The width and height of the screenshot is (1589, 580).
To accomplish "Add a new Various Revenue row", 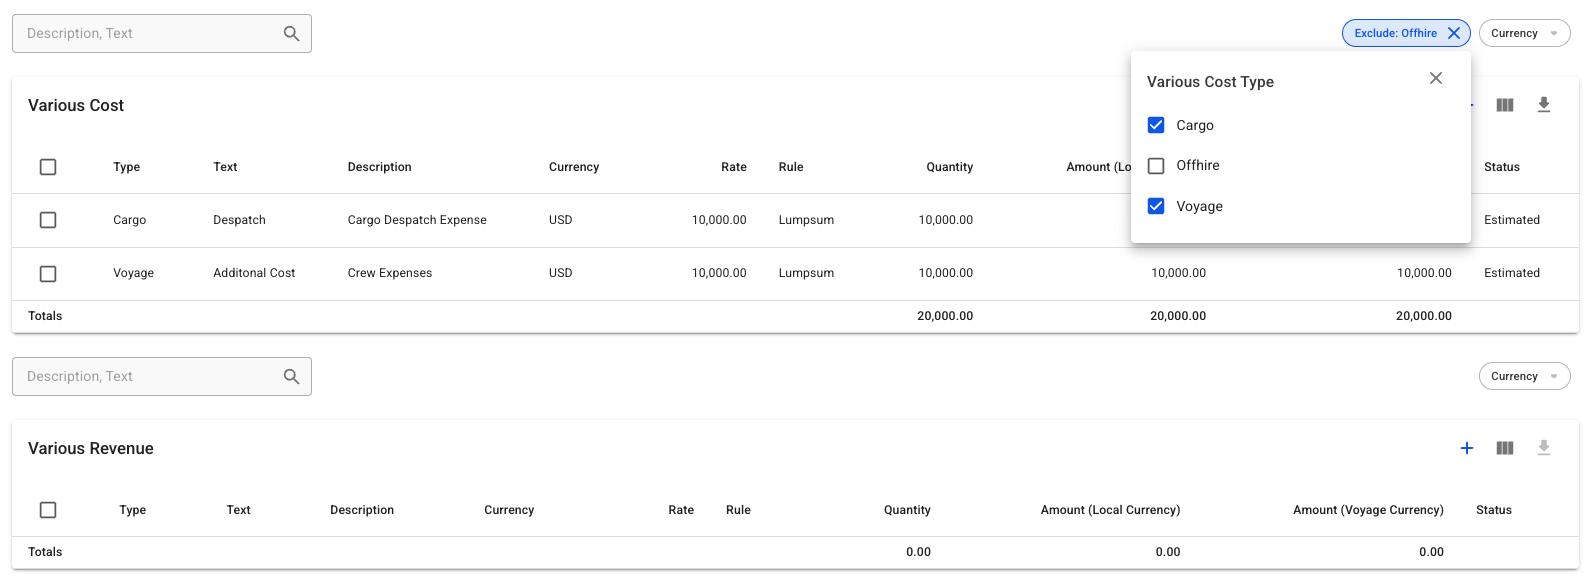I will pos(1466,448).
